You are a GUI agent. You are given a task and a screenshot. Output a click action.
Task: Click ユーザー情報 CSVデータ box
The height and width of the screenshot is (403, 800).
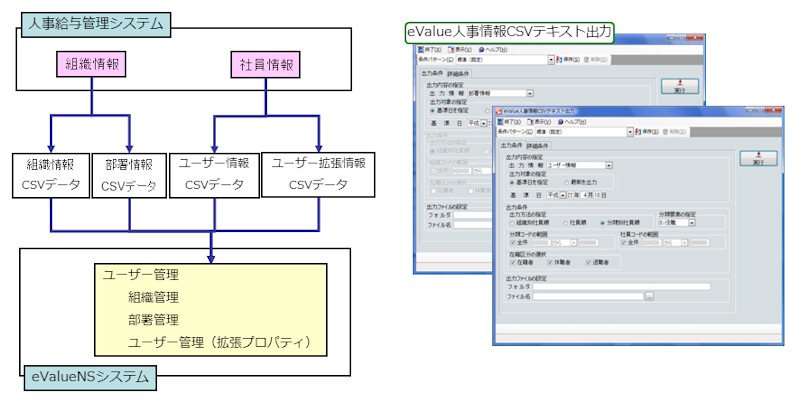214,175
